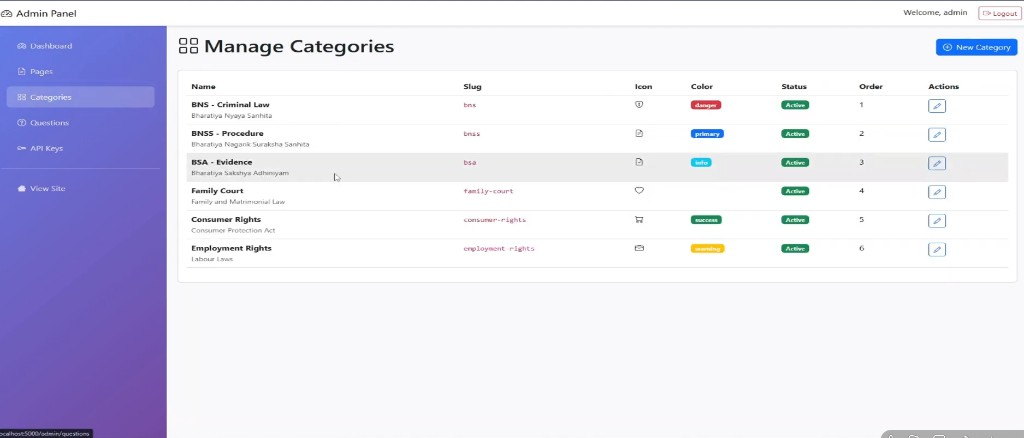Click the Order column header
The image size is (1024, 438).
[x=871, y=87]
